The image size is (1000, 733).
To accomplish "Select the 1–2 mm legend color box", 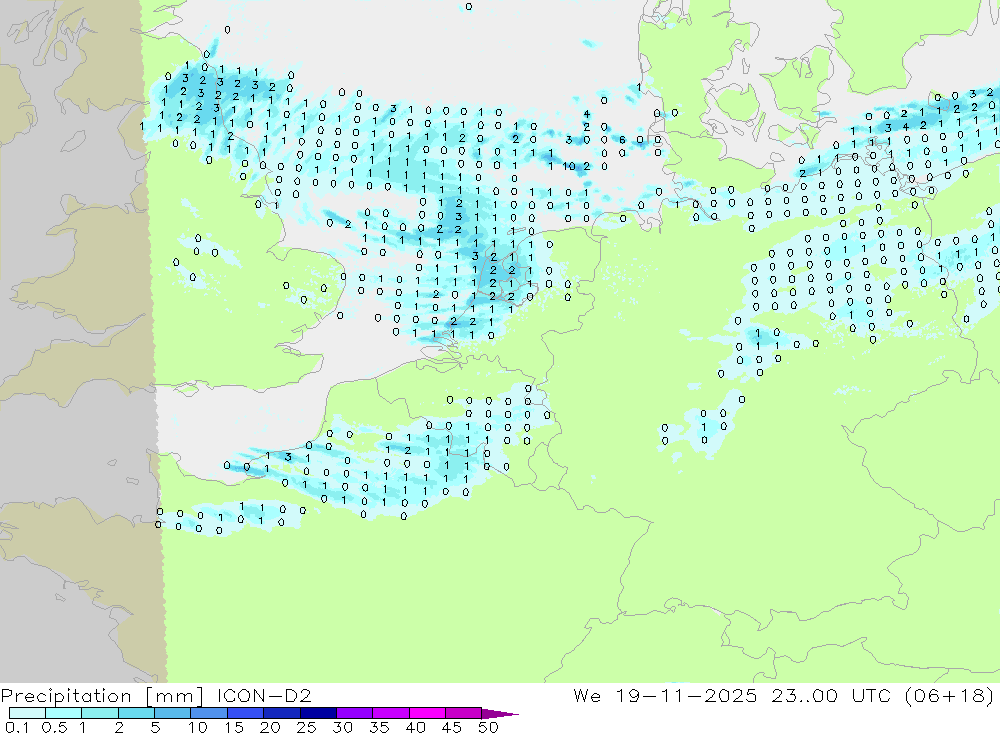I will pos(99,713).
